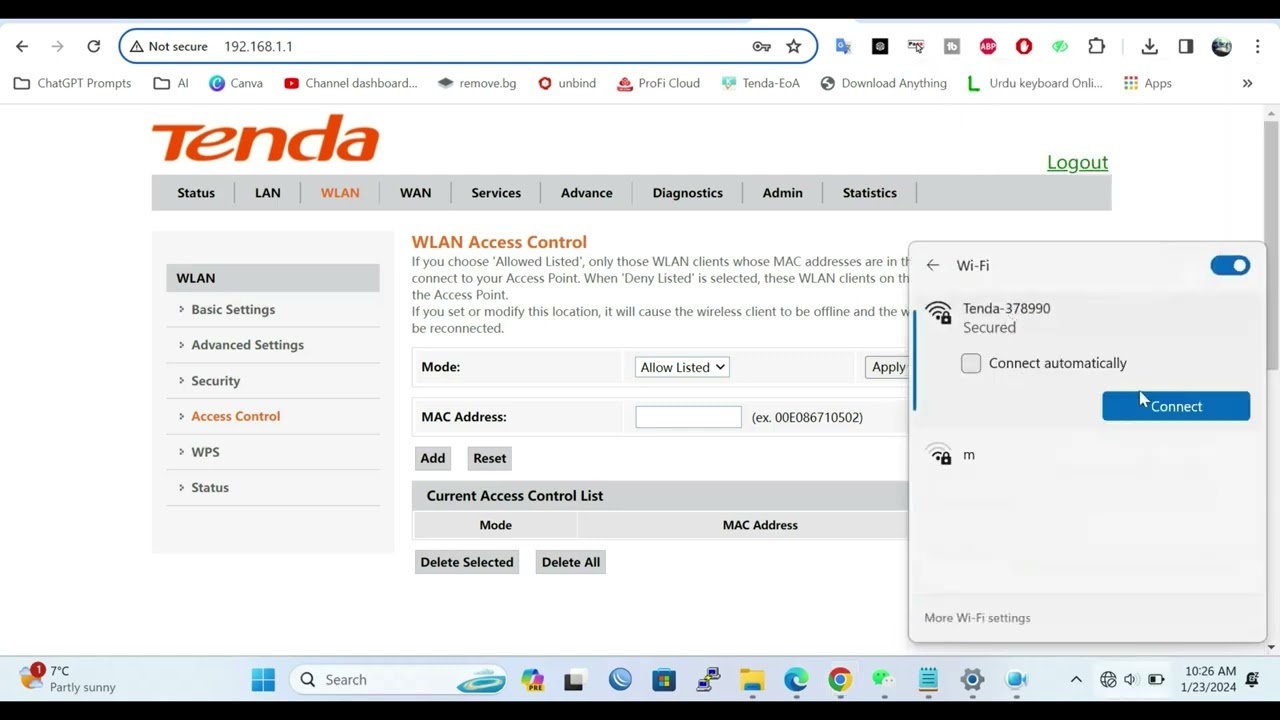This screenshot has width=1280, height=720.
Task: Switch to the Services tab
Action: coord(496,193)
